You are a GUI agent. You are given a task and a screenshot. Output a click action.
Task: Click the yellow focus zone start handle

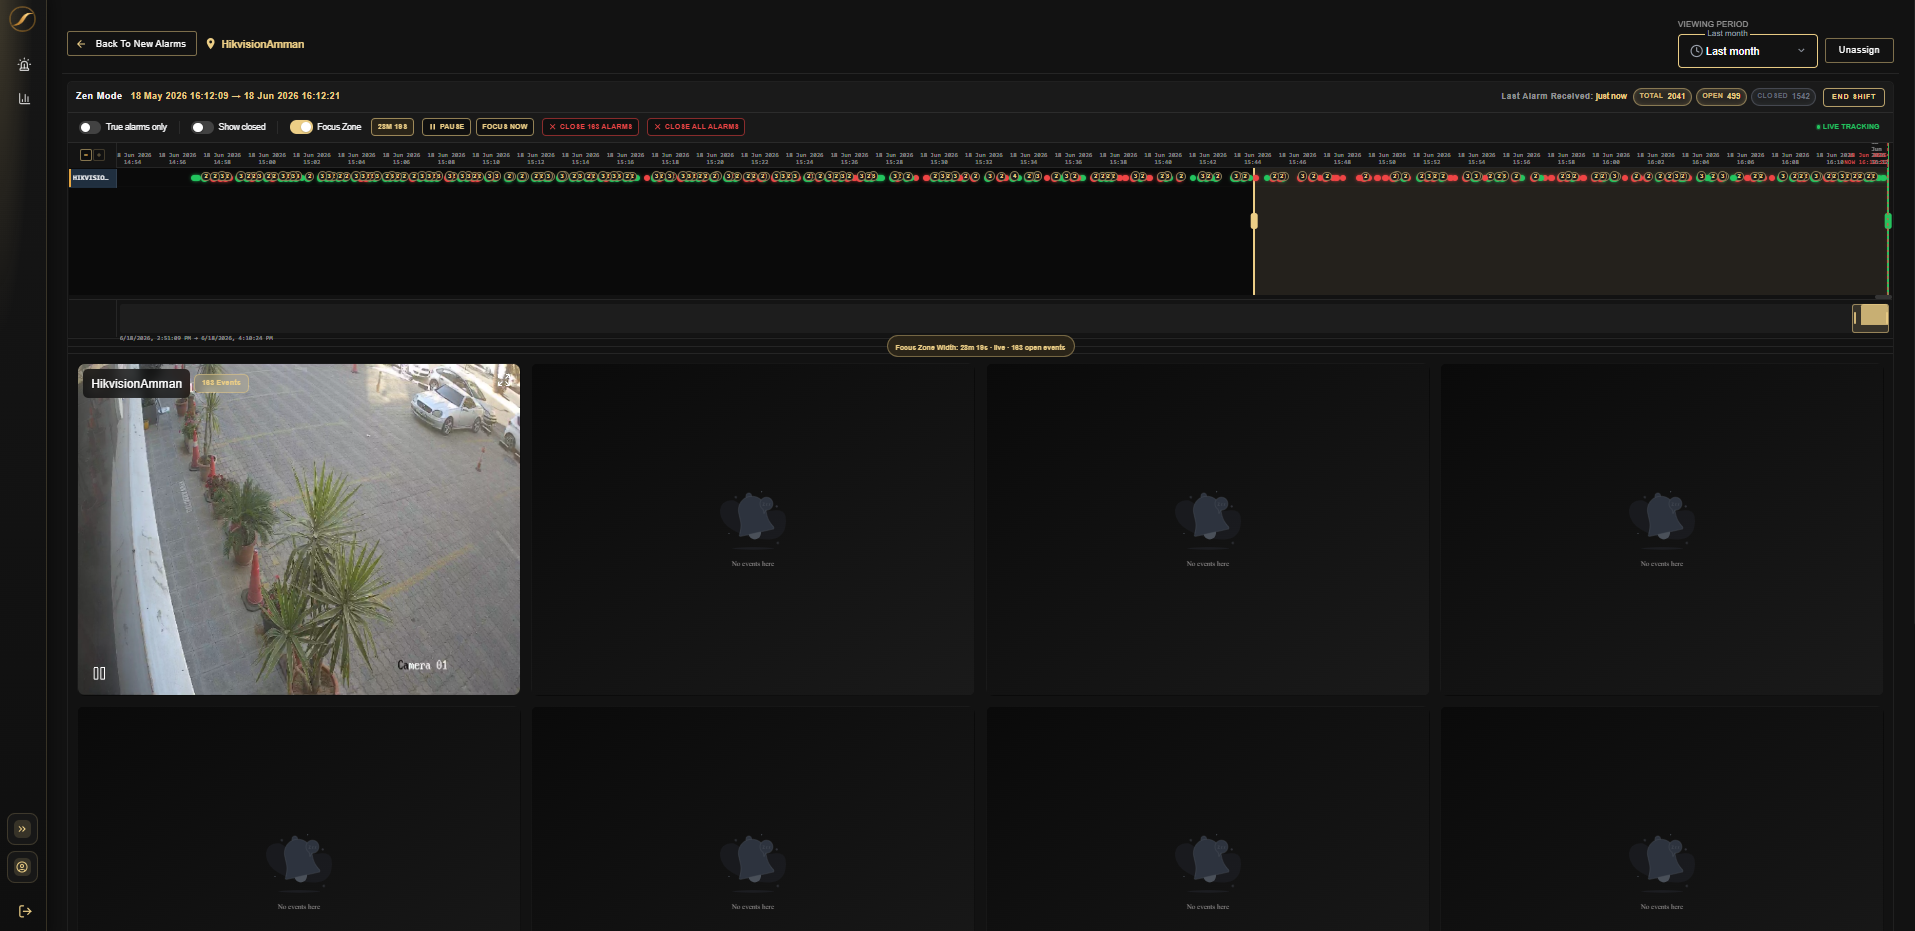1254,221
